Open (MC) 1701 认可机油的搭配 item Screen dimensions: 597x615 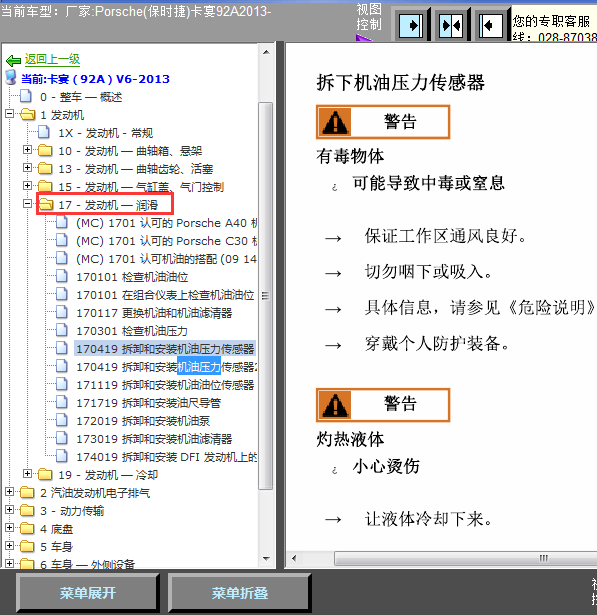[167, 259]
